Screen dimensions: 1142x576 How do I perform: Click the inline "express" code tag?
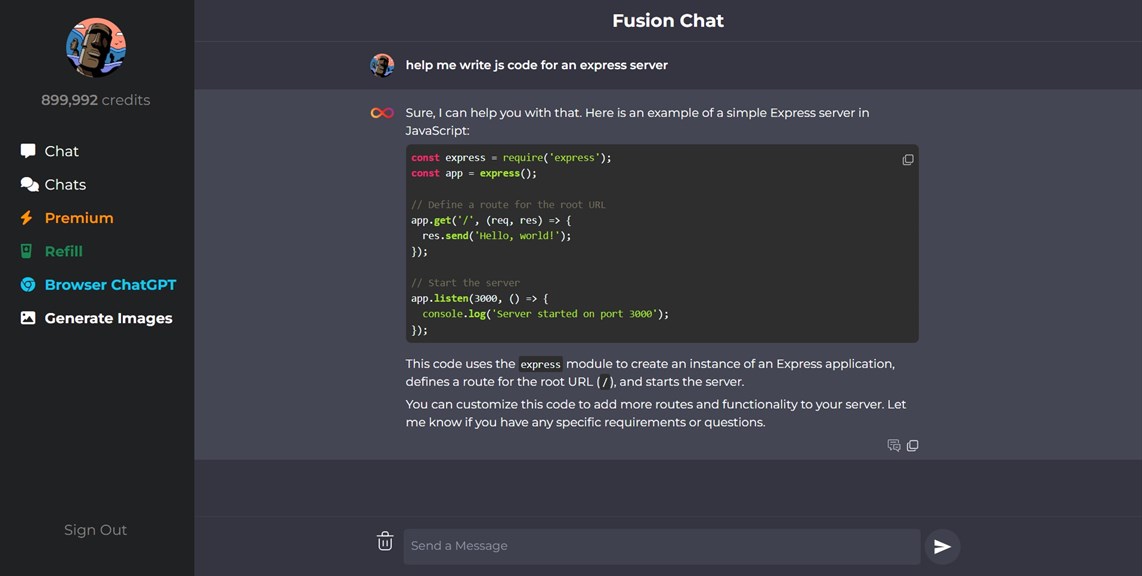click(x=540, y=364)
